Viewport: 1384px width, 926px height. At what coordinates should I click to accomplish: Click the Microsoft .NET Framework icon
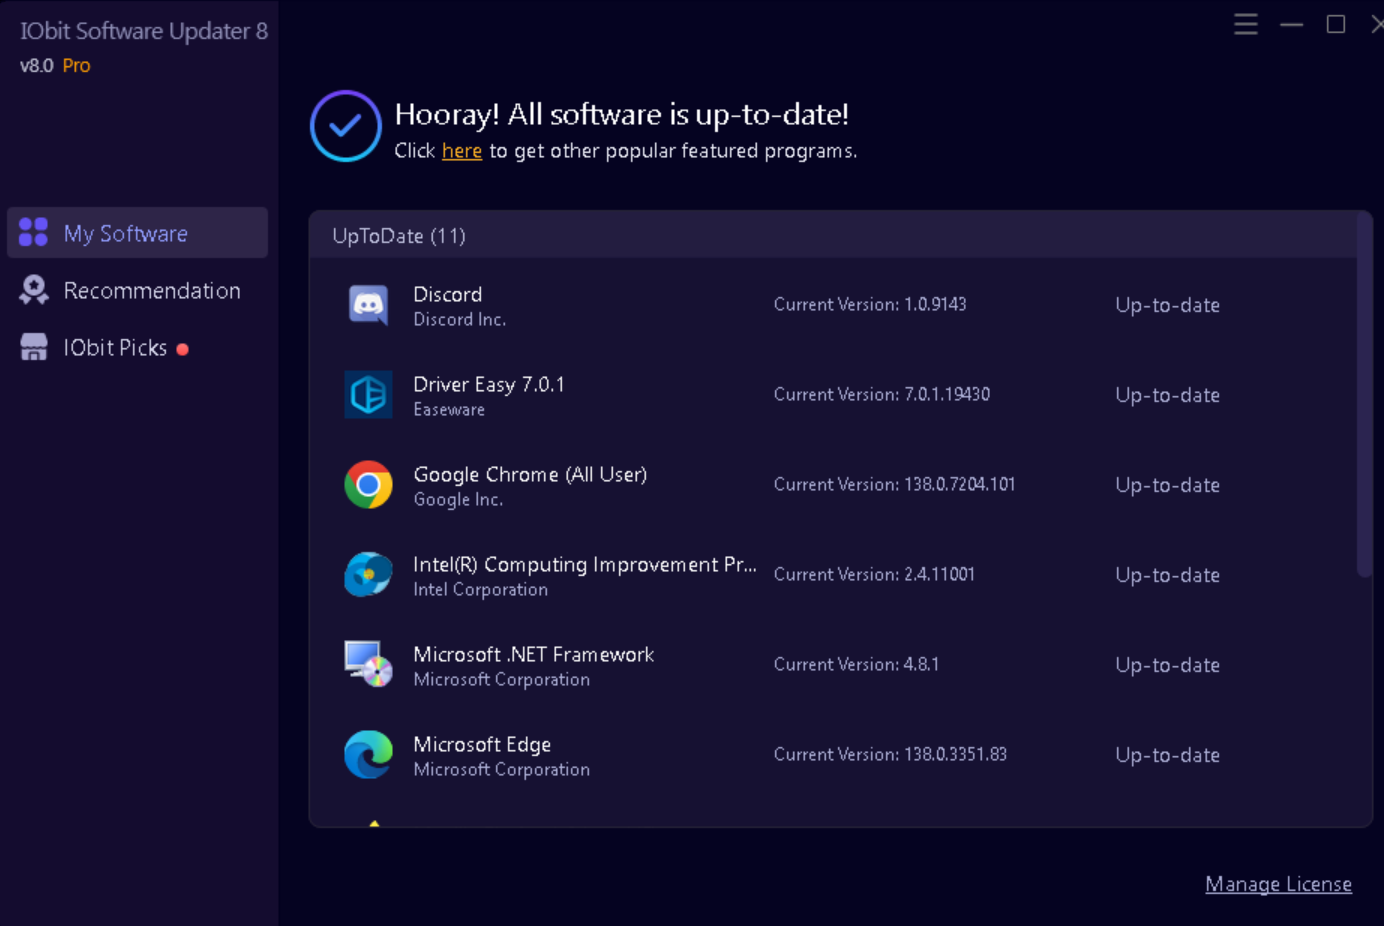(368, 664)
